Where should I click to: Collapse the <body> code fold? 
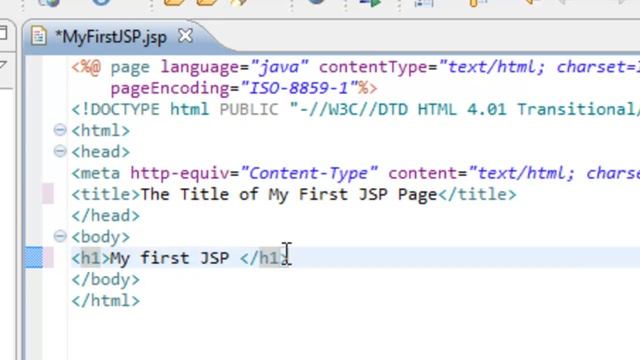(x=60, y=236)
